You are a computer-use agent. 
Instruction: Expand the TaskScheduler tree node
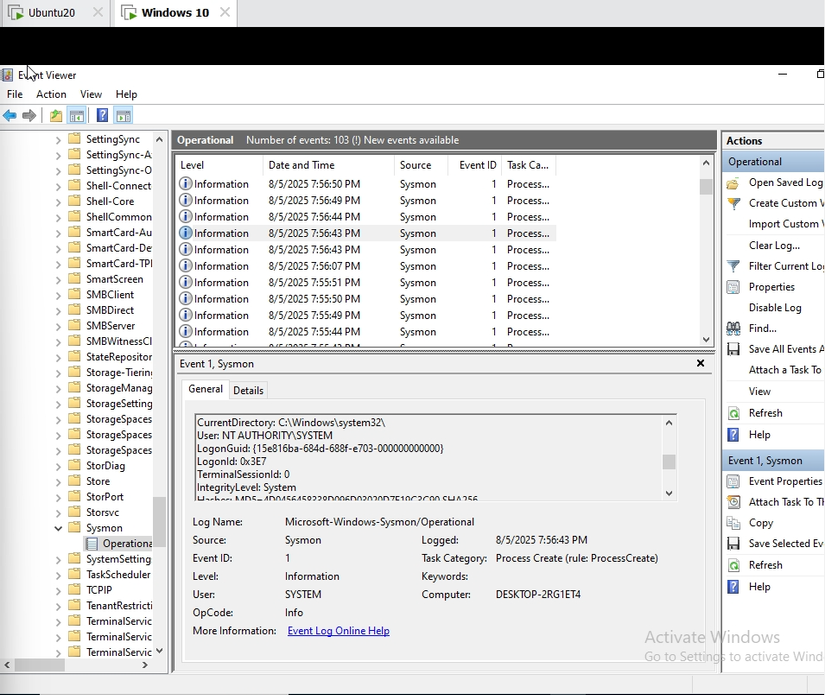pos(58,575)
